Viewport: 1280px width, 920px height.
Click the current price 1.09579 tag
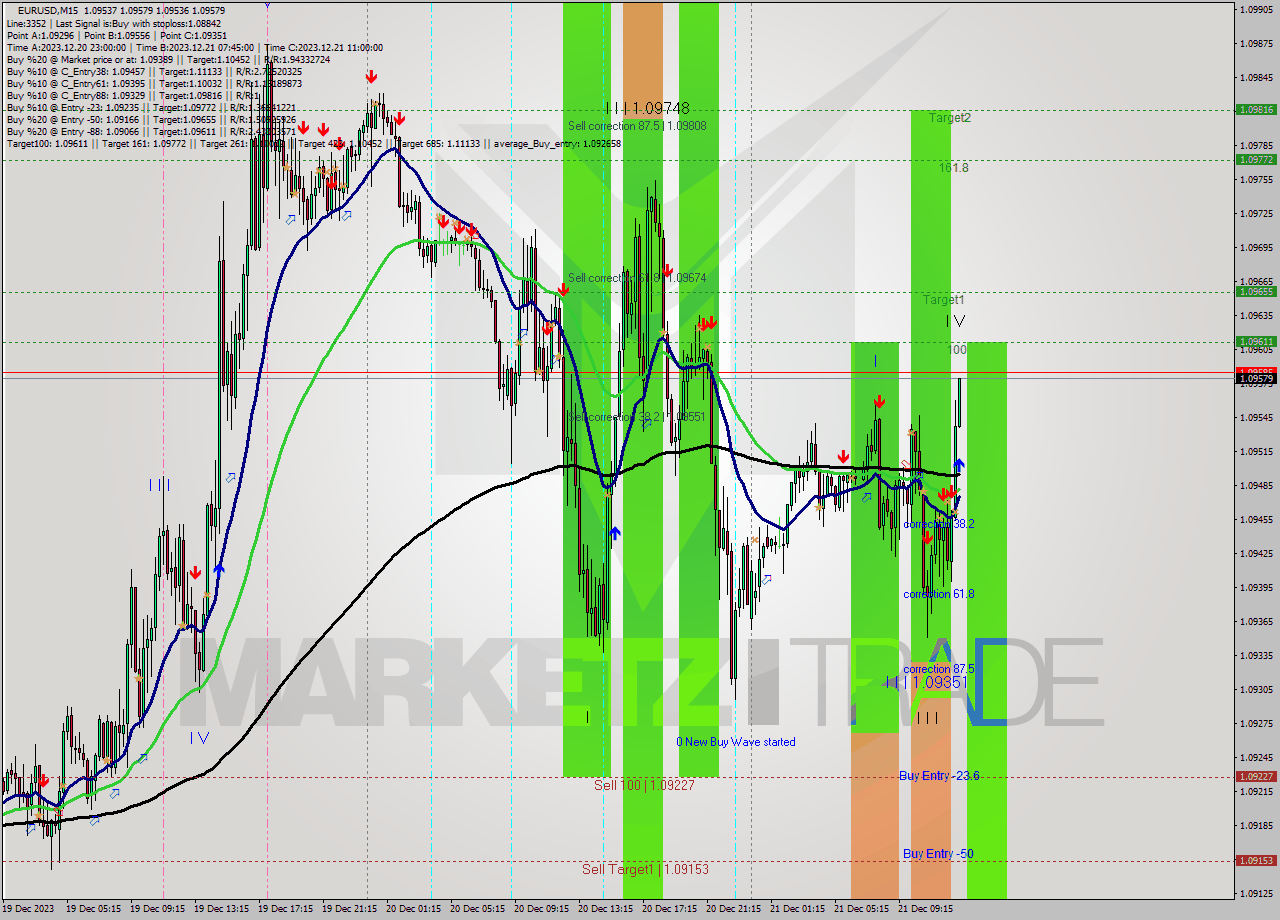click(x=1256, y=378)
